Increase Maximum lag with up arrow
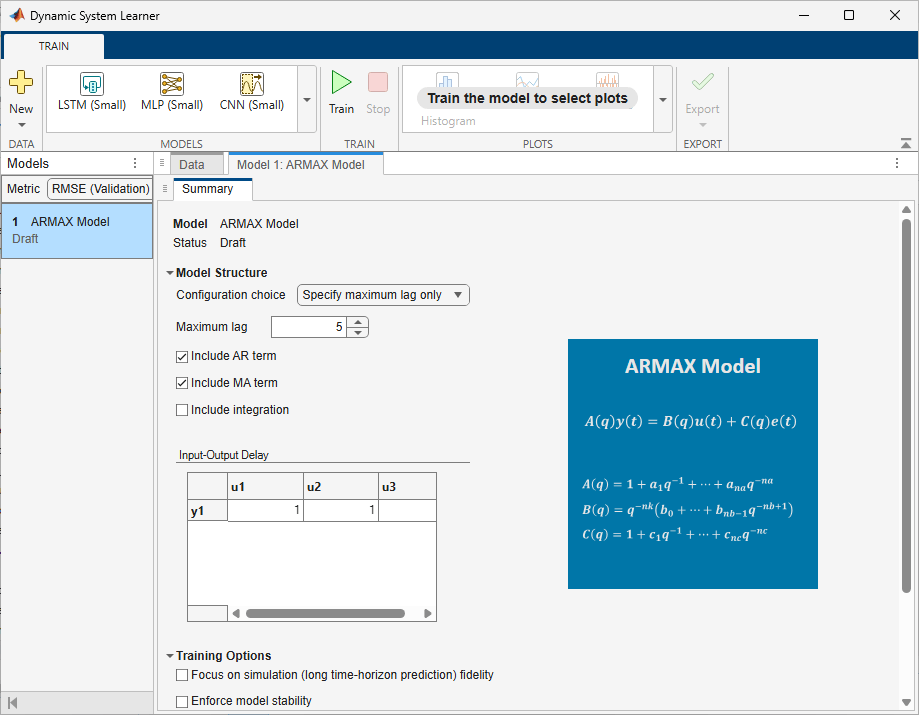Screen dimensions: 919x715 (x=358, y=322)
